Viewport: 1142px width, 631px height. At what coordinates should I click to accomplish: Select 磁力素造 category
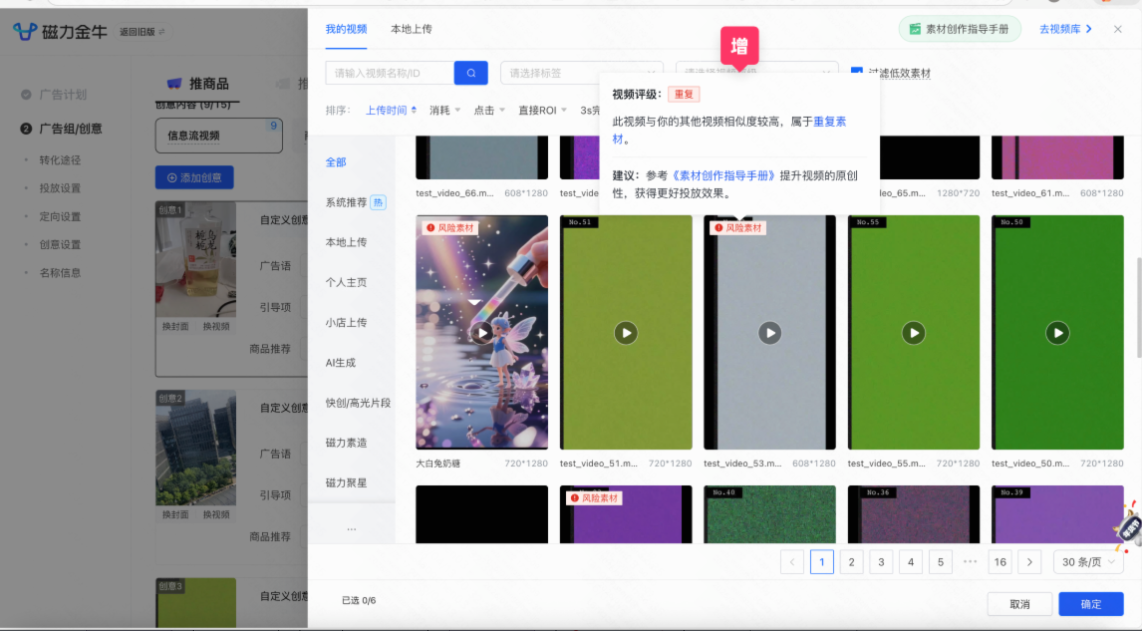click(346, 442)
